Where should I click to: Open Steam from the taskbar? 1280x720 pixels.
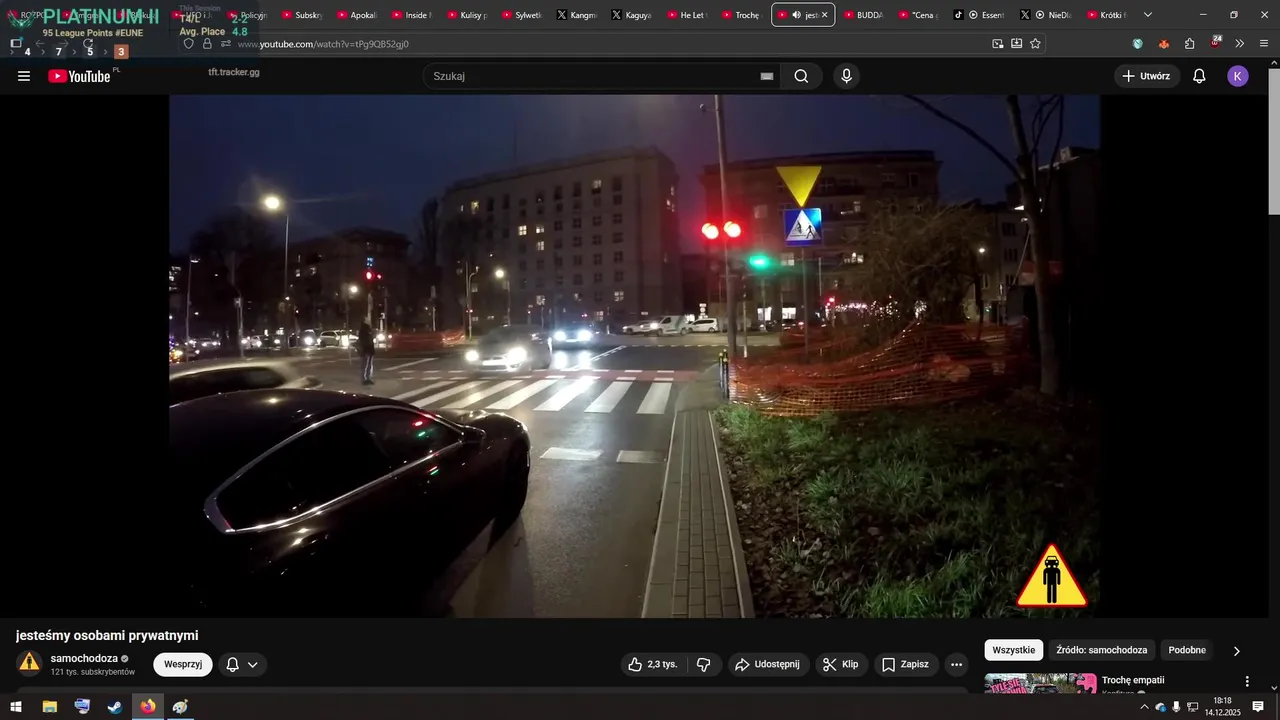115,707
